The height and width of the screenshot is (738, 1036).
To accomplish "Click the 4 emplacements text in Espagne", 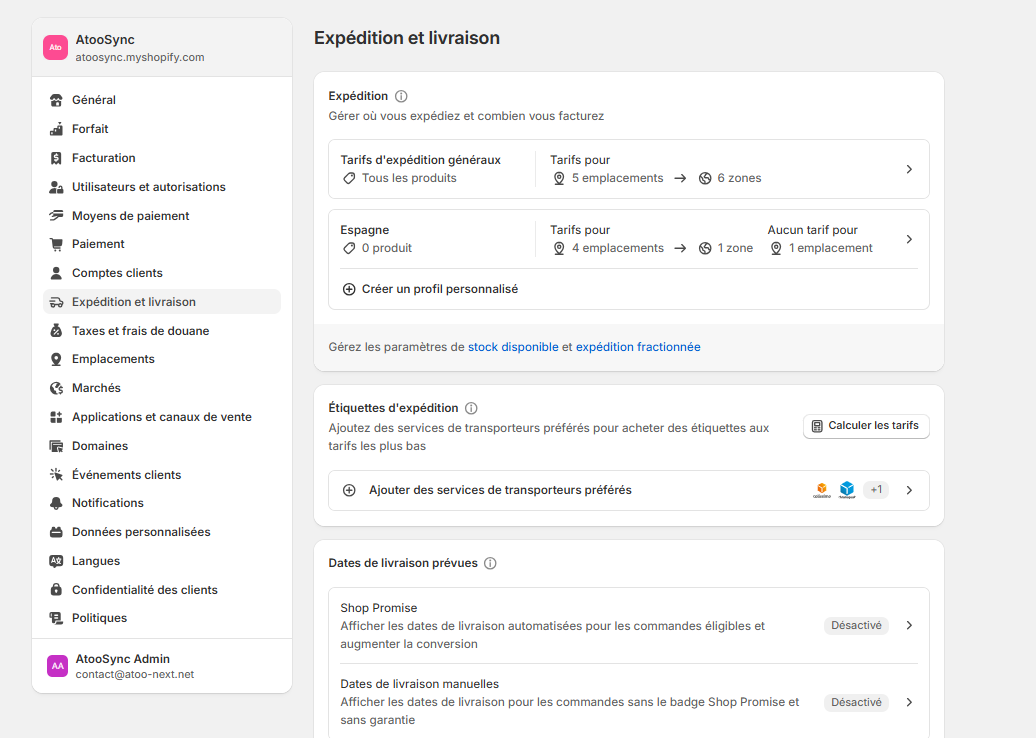I will tap(618, 248).
